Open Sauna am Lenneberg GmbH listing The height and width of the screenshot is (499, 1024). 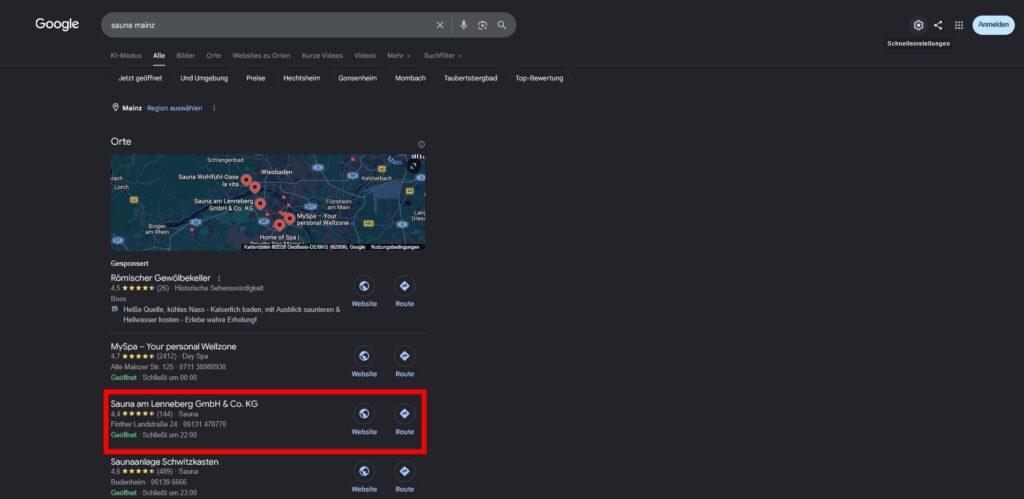click(184, 404)
